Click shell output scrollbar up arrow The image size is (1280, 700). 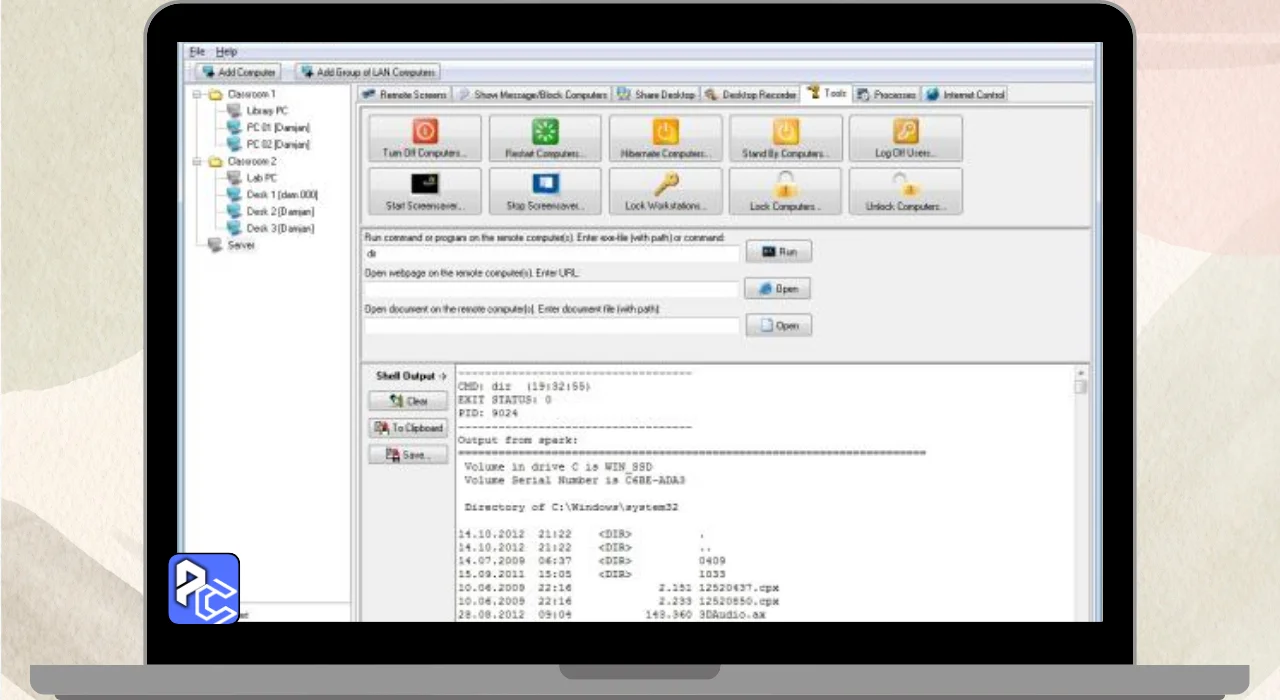(1081, 372)
